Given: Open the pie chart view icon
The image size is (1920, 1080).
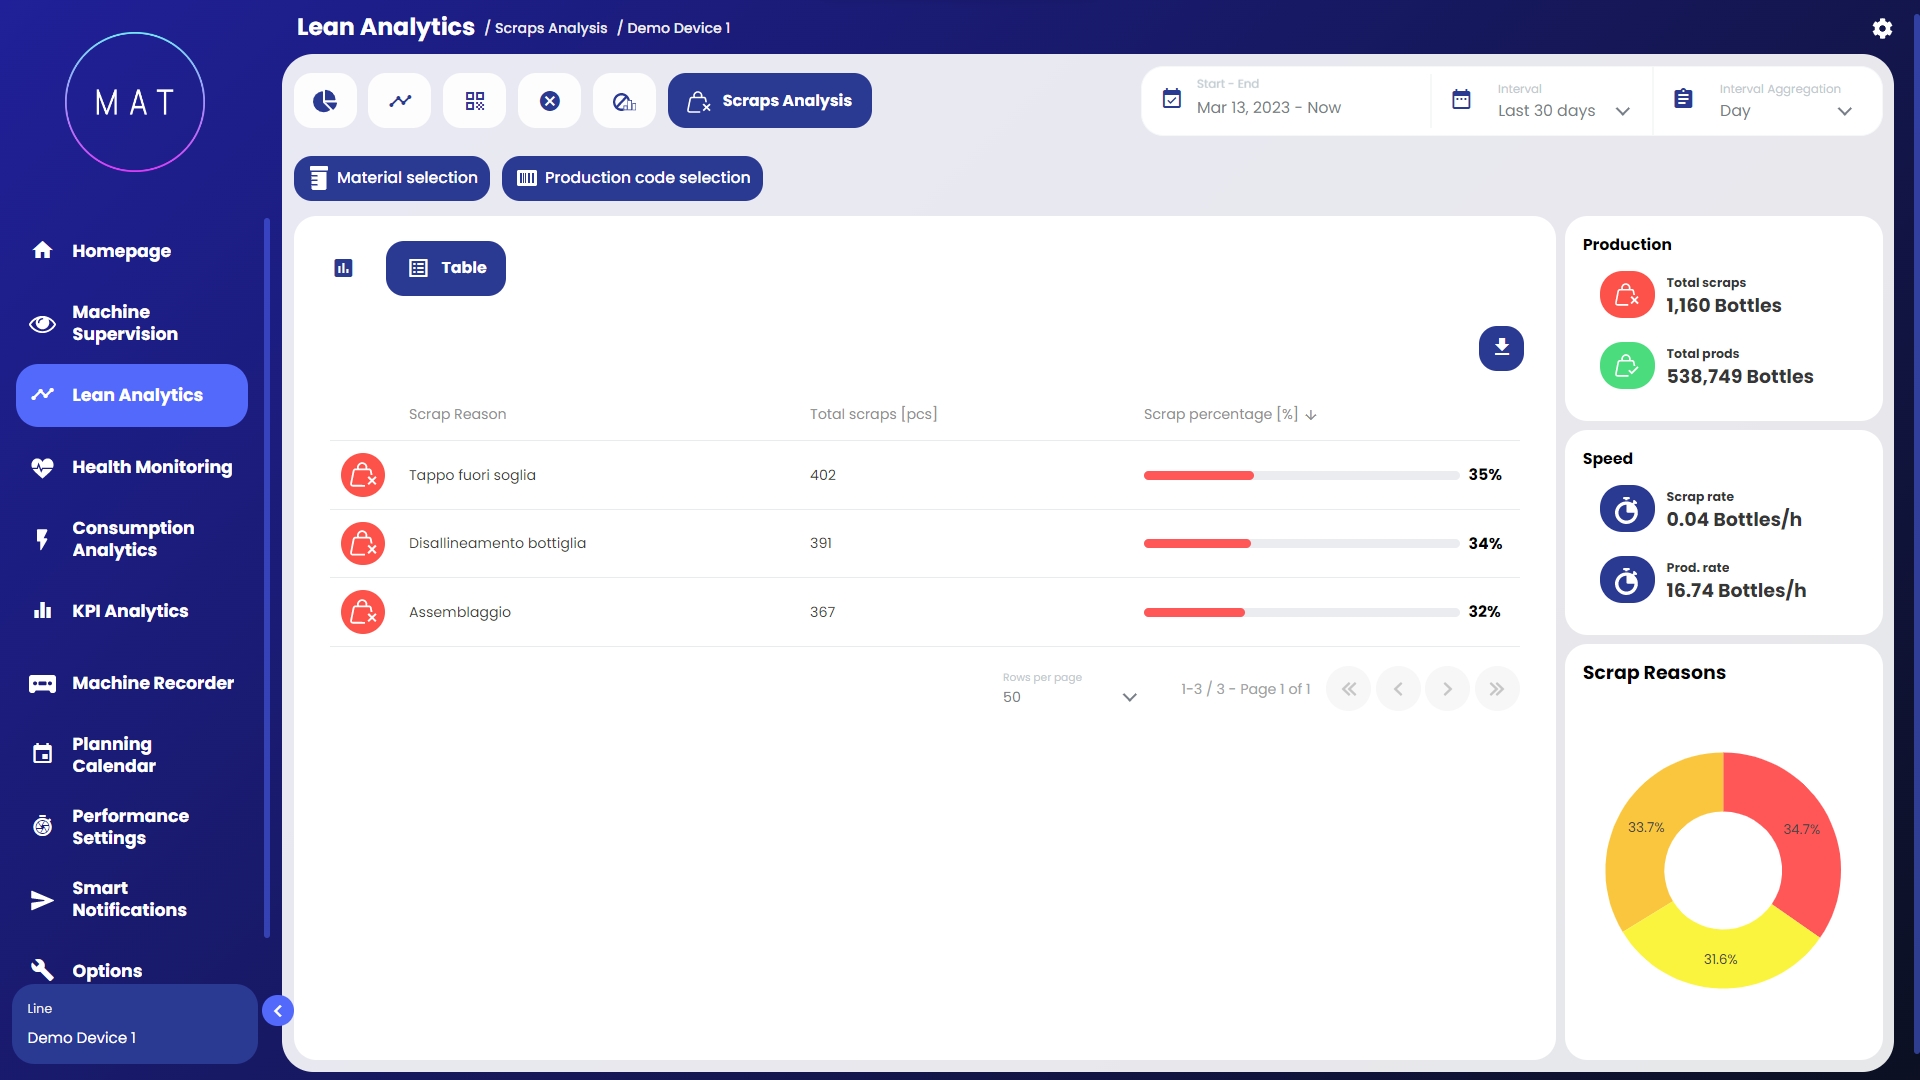Looking at the screenshot, I should point(325,101).
